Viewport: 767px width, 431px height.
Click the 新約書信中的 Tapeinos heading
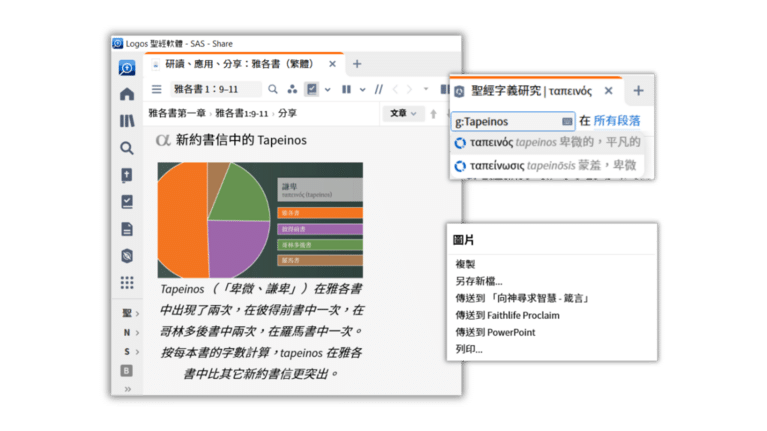pyautogui.click(x=241, y=140)
